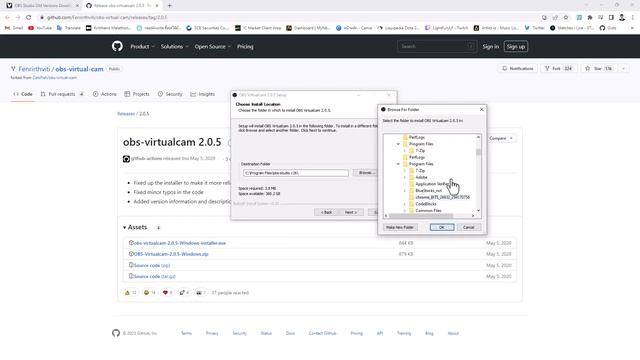640x360 pixels.
Task: Download Source code (tar.gz) asset
Action: [155, 276]
